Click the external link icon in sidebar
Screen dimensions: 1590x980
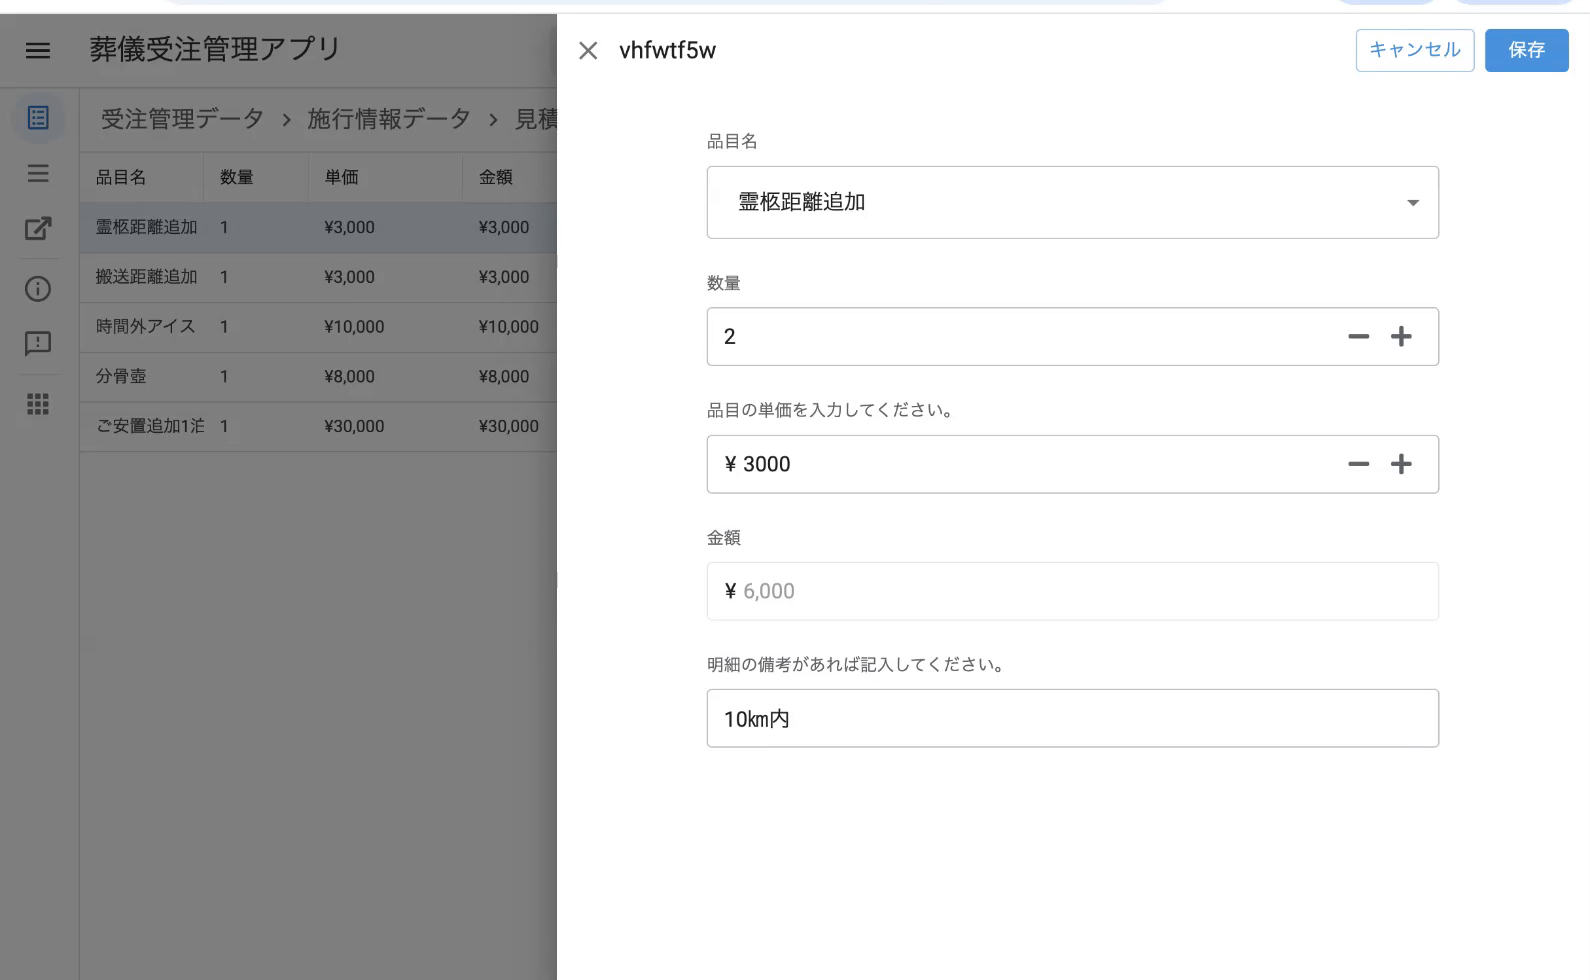pyautogui.click(x=38, y=229)
